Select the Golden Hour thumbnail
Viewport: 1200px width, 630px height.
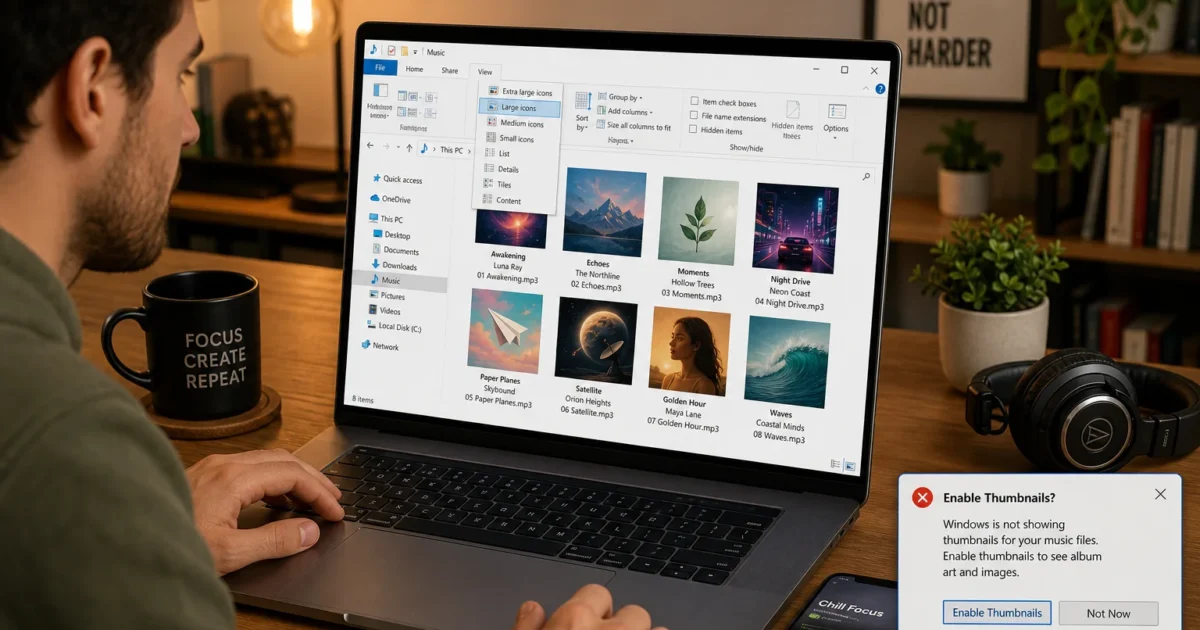[x=689, y=351]
